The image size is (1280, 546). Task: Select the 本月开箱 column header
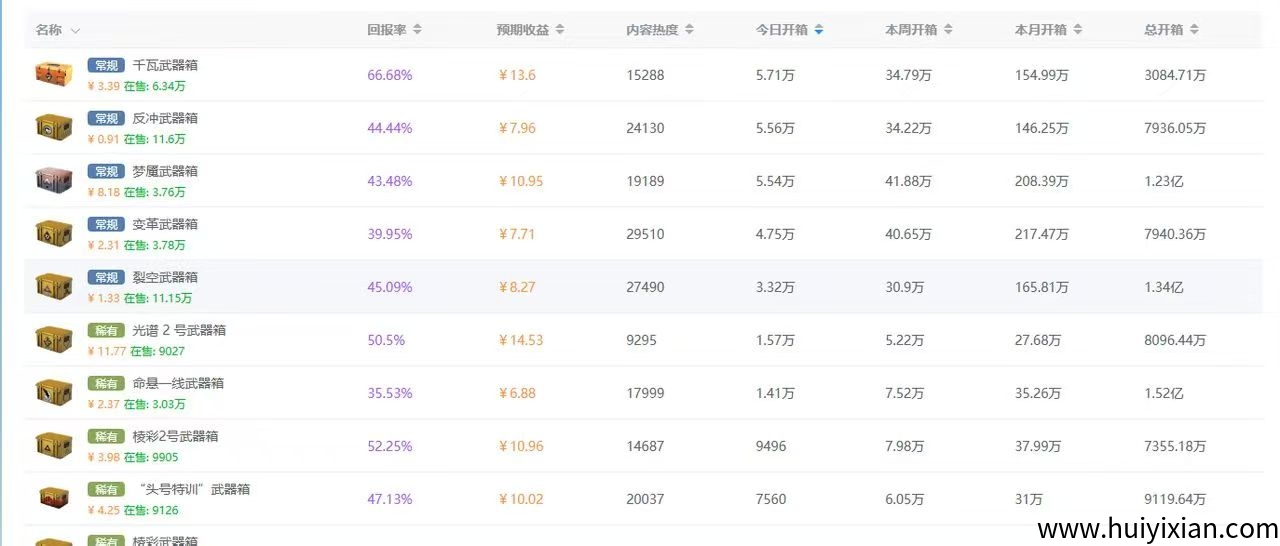(x=1040, y=30)
